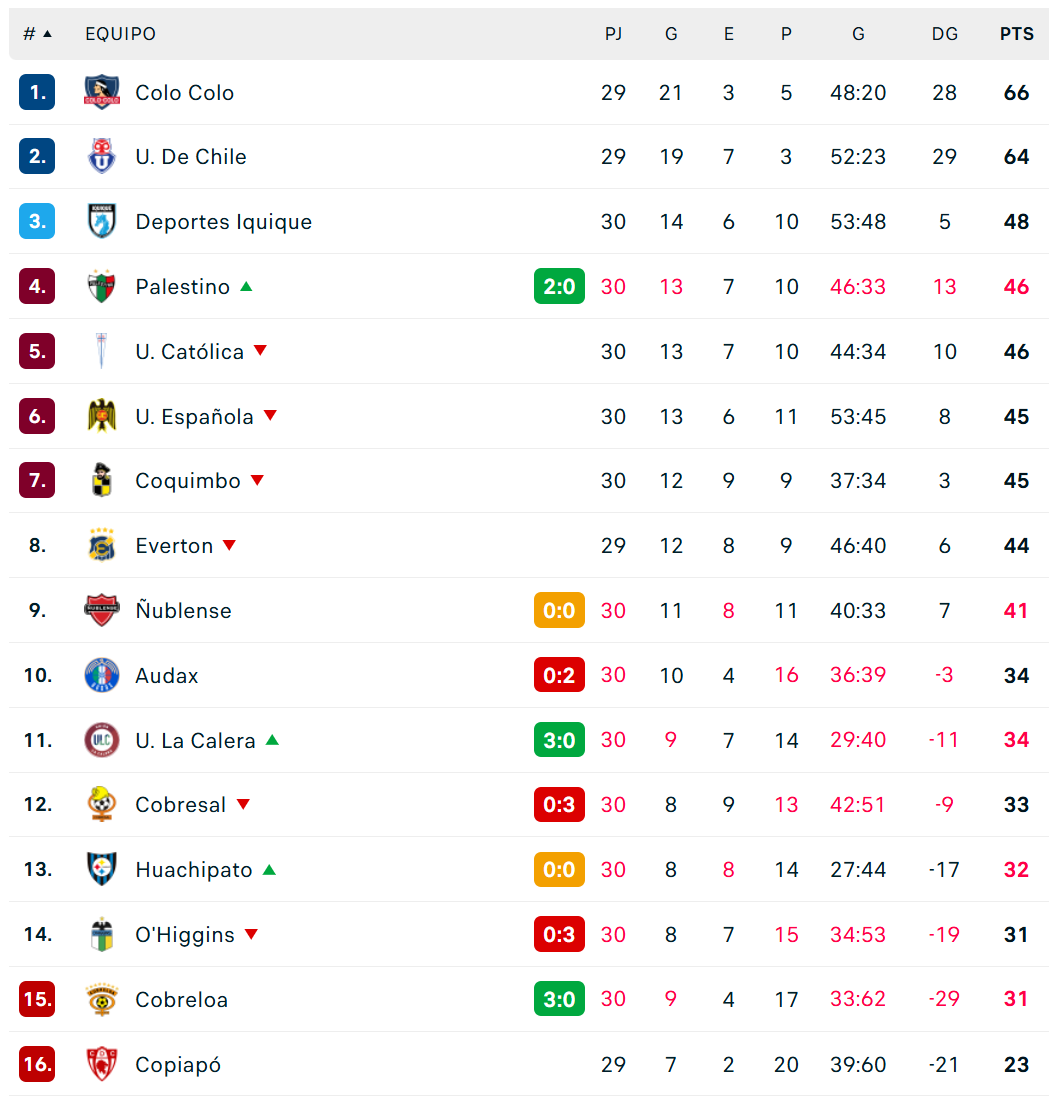Click the red 16. position badge

click(x=37, y=1064)
